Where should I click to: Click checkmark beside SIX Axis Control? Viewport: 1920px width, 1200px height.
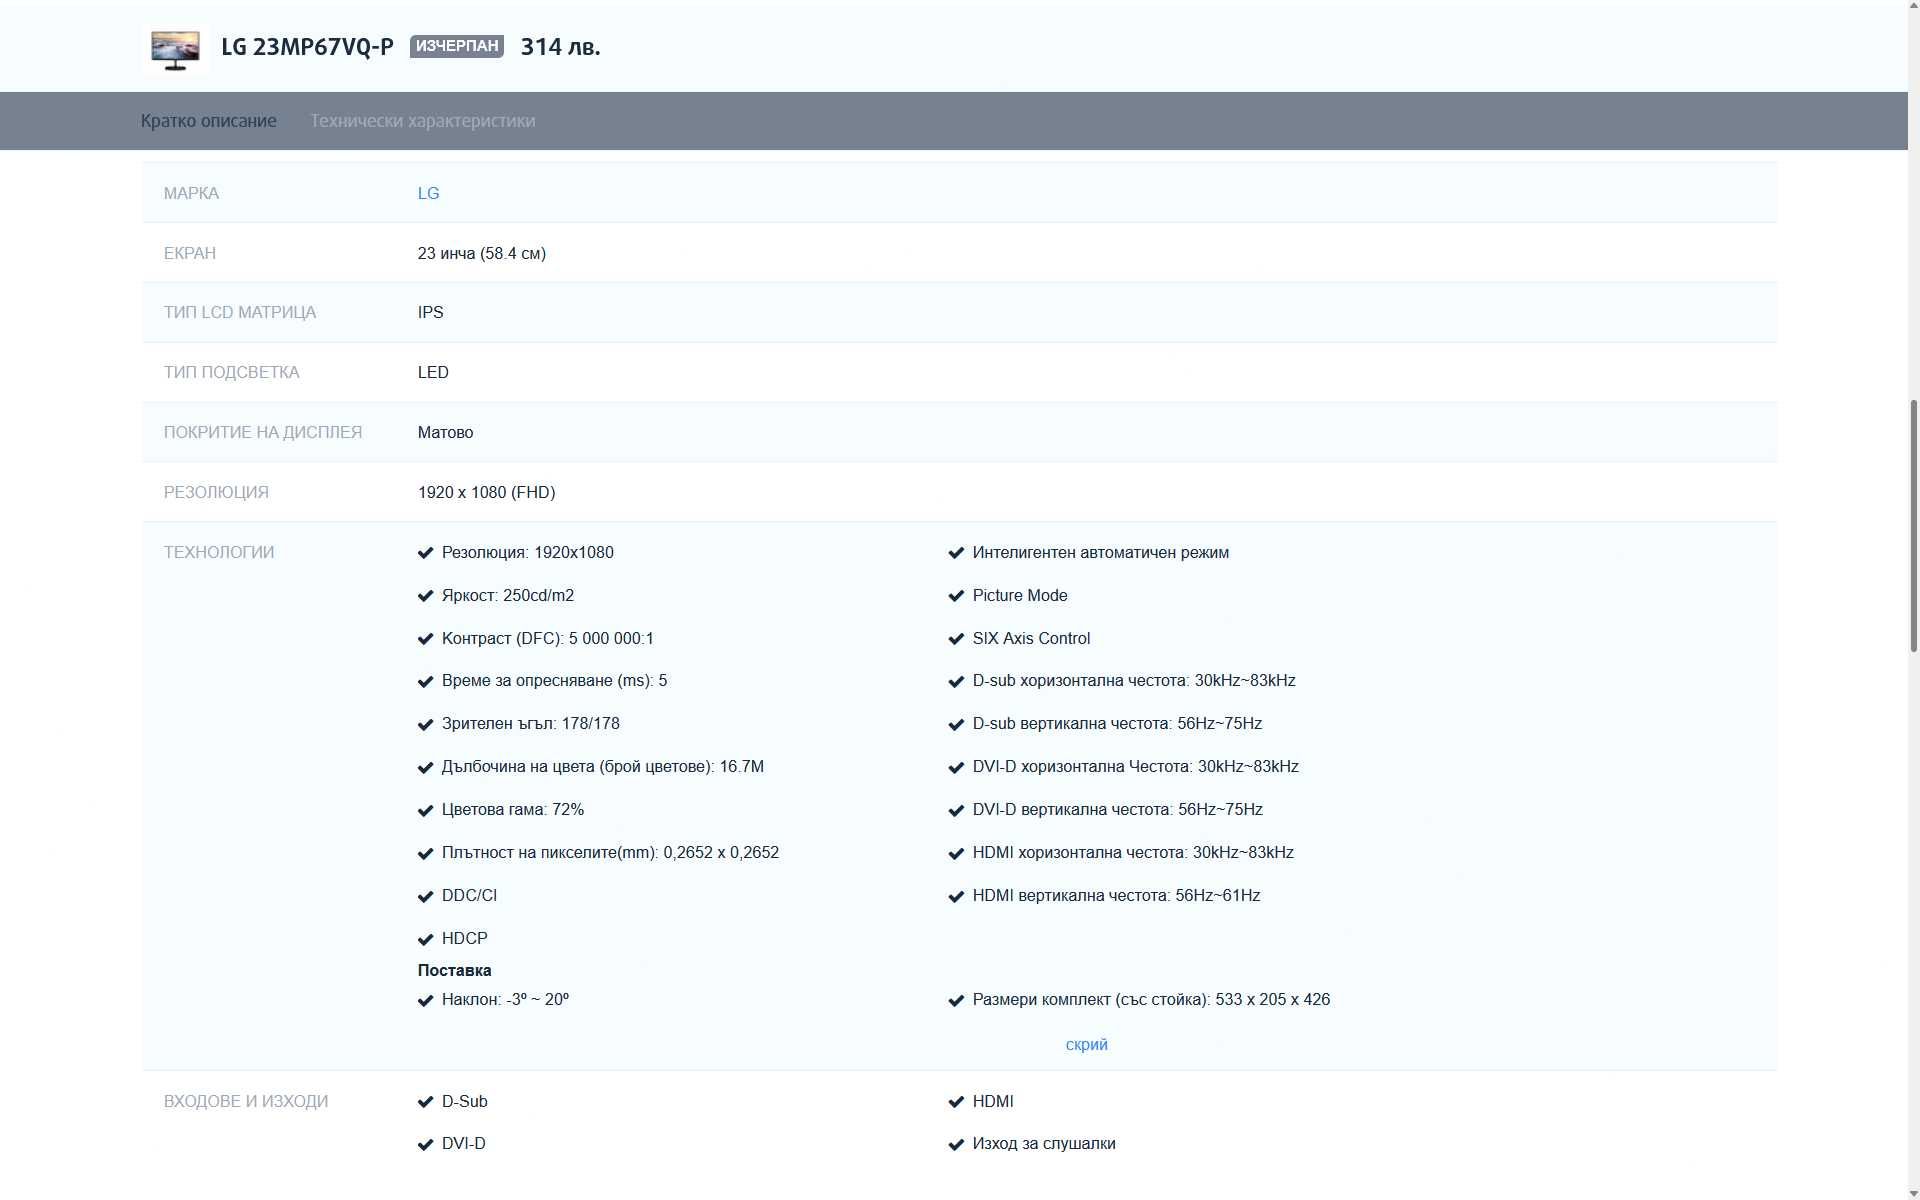956,639
